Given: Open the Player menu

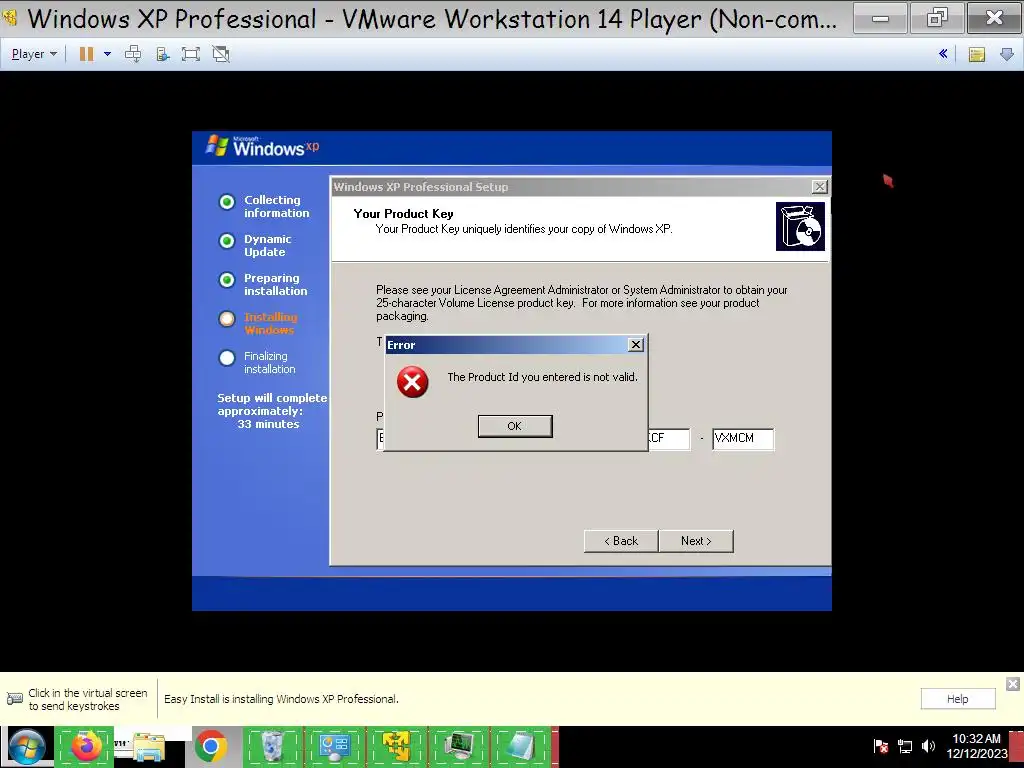Looking at the screenshot, I should click(34, 54).
